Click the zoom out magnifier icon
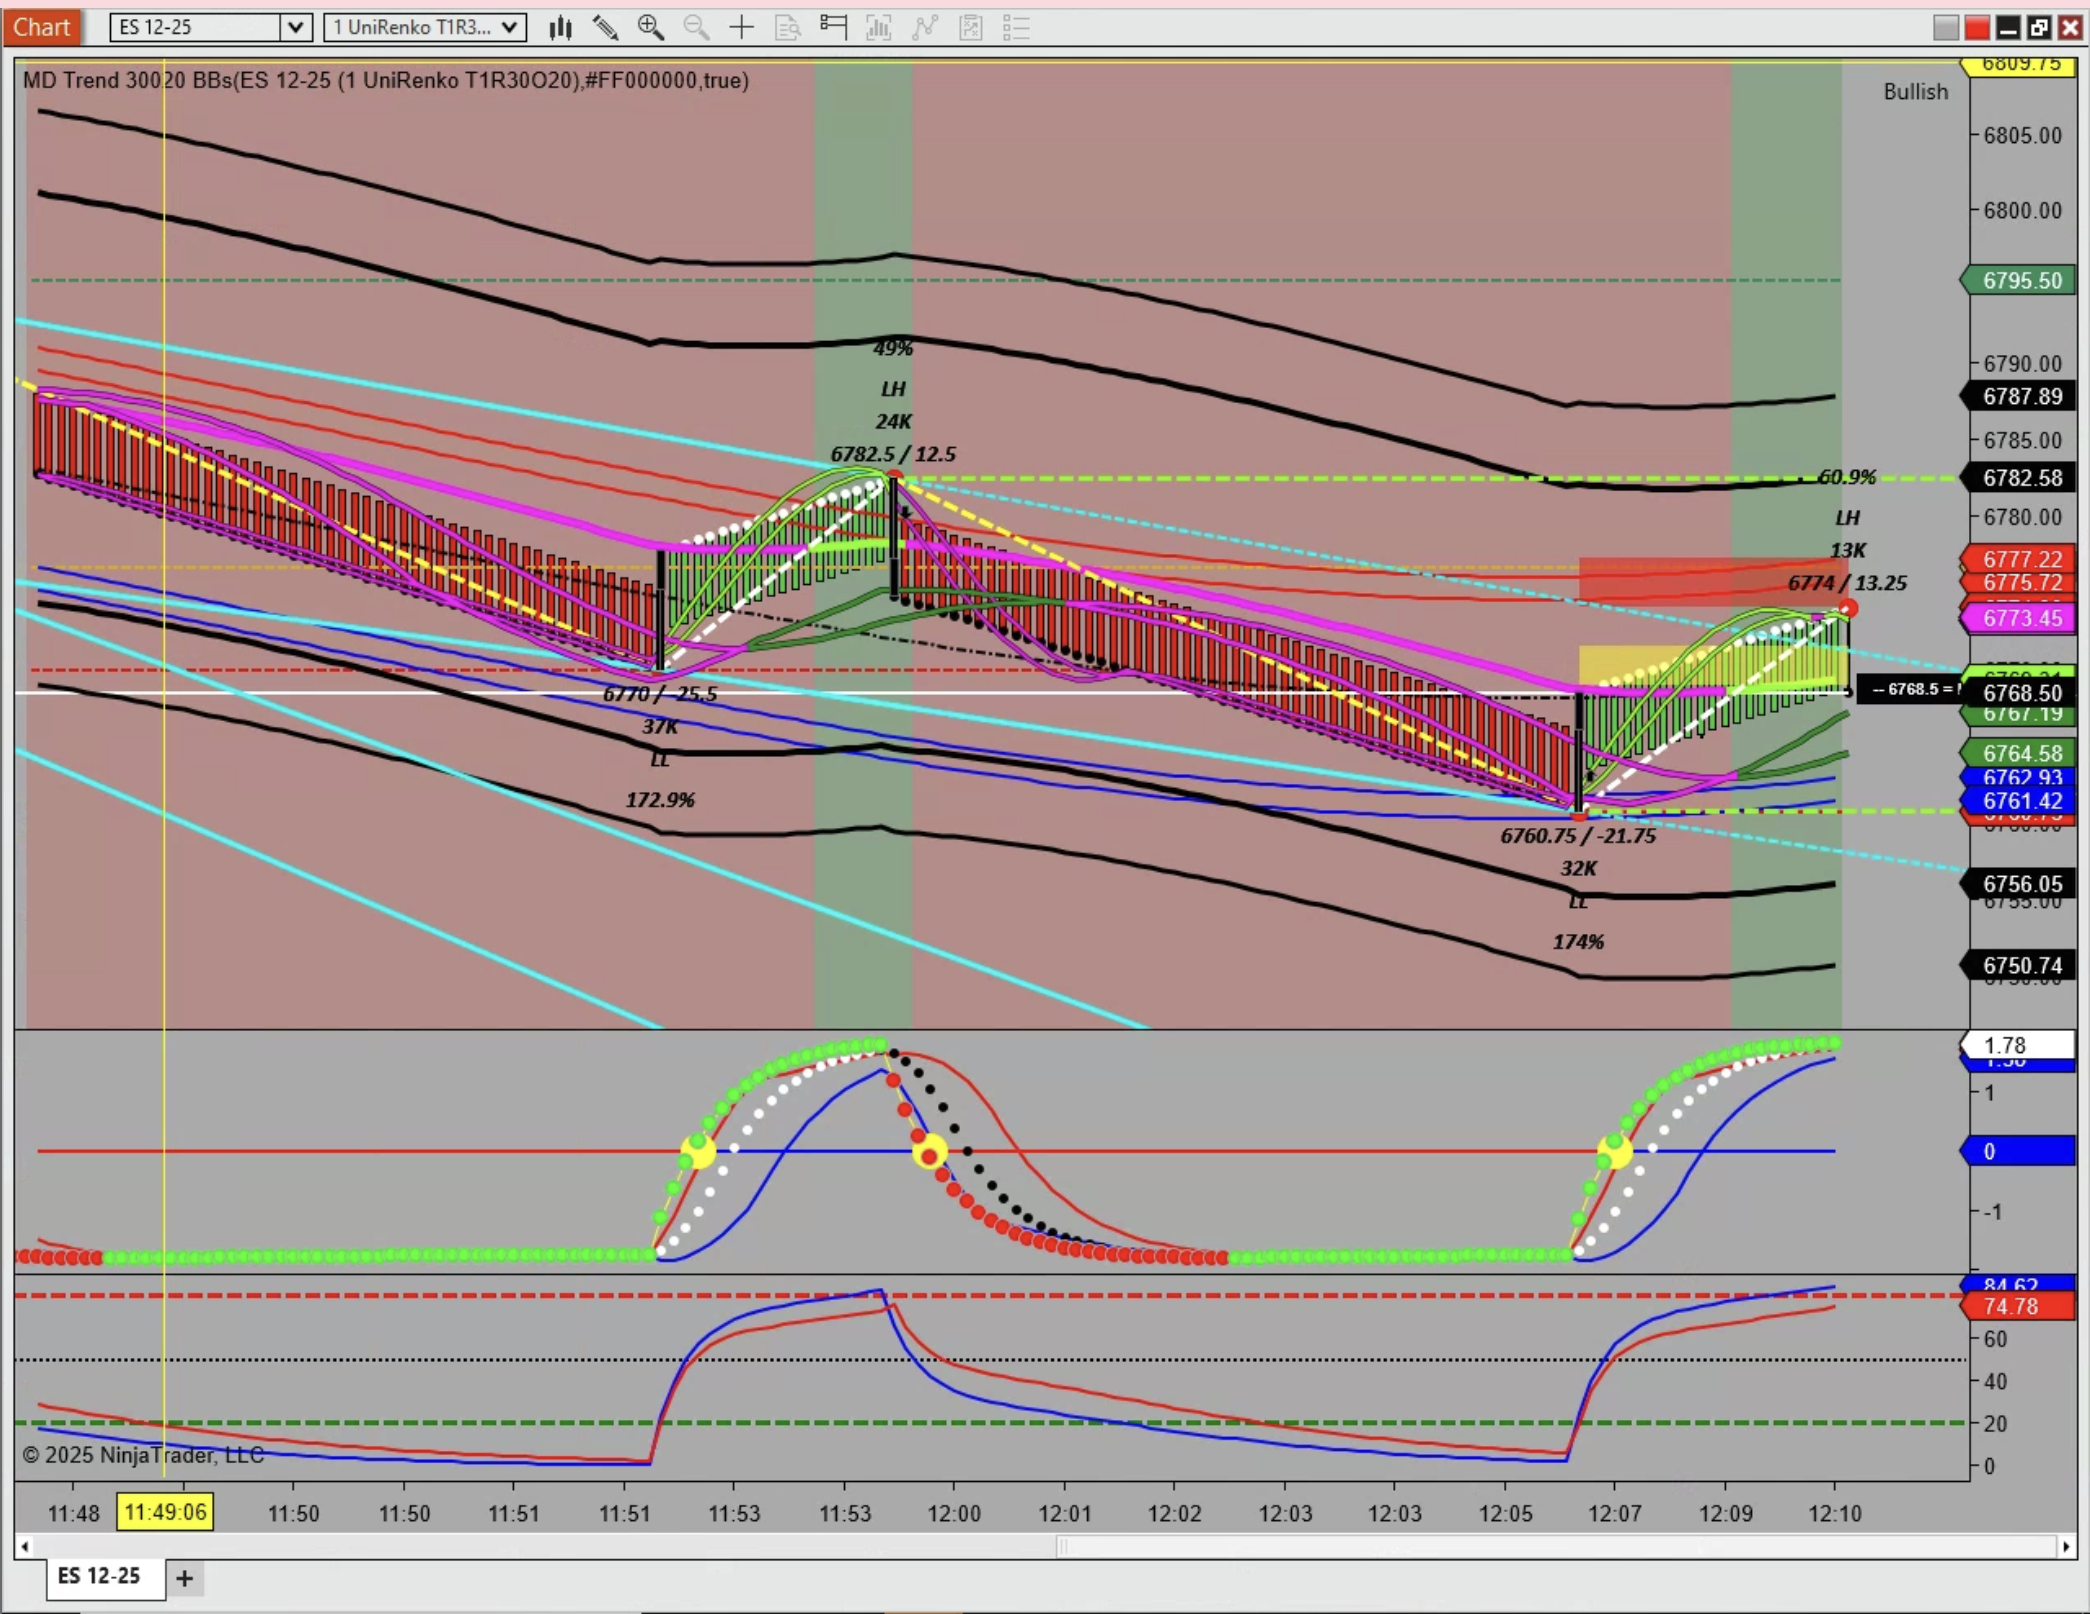2090x1614 pixels. (x=696, y=28)
